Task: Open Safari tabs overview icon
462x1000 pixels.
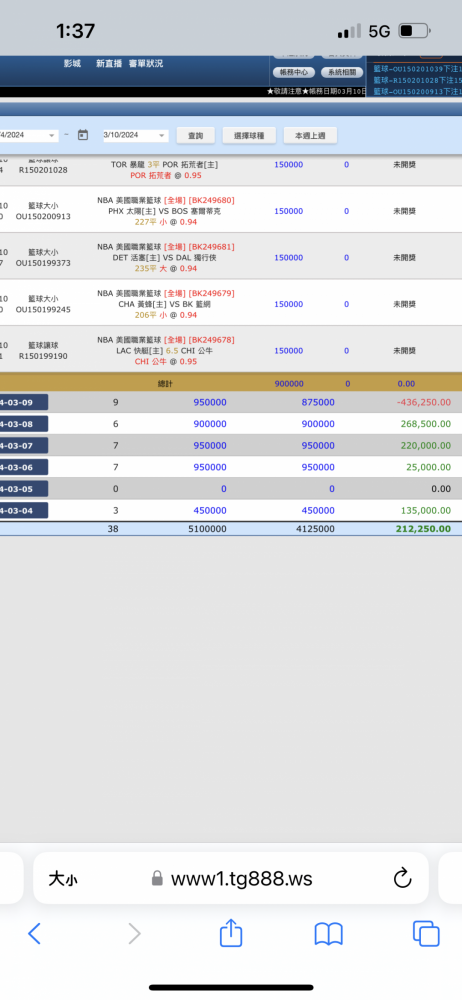Action: tap(426, 934)
